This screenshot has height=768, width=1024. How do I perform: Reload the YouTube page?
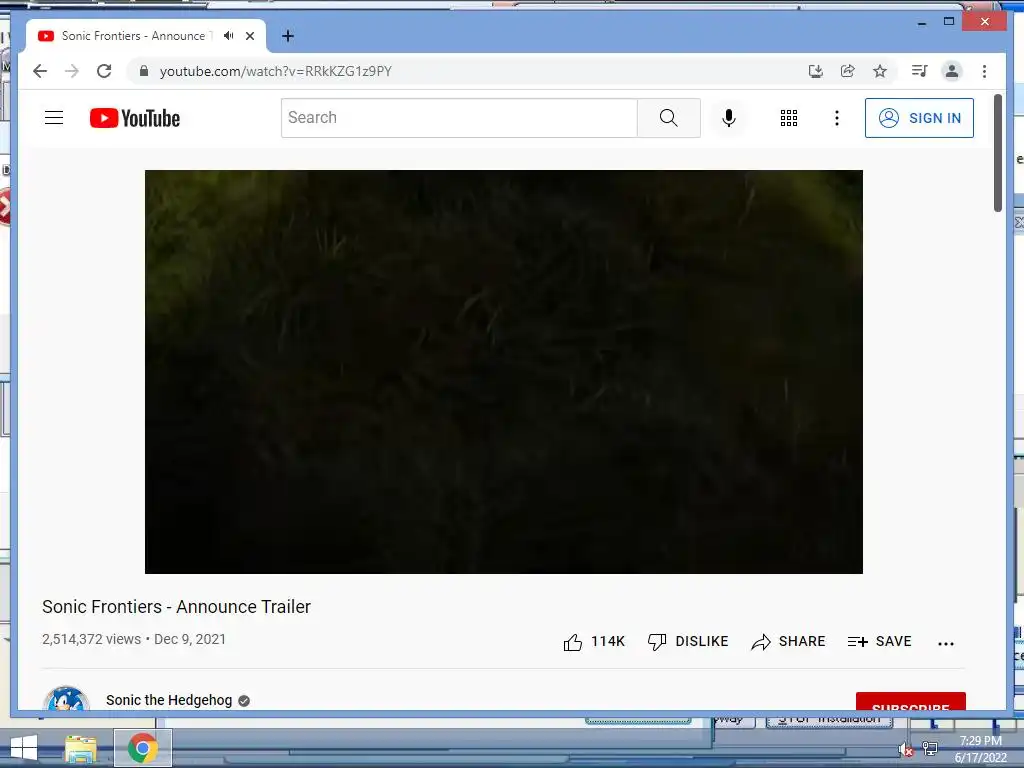[104, 71]
